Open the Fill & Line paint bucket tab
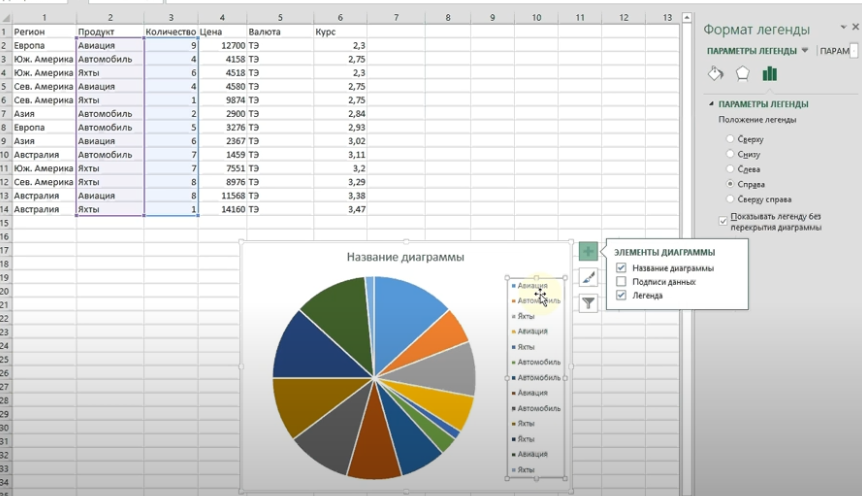862x496 pixels. (715, 74)
